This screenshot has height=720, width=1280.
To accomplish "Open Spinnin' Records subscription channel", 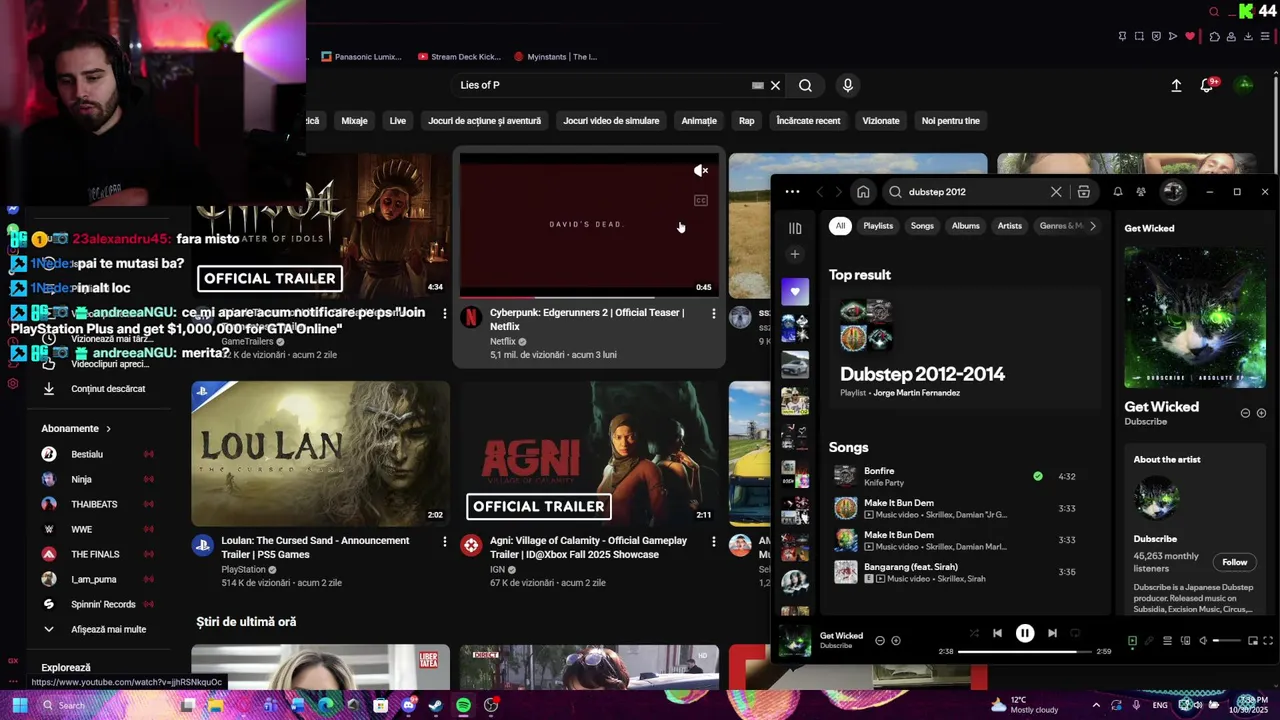I will (x=103, y=604).
